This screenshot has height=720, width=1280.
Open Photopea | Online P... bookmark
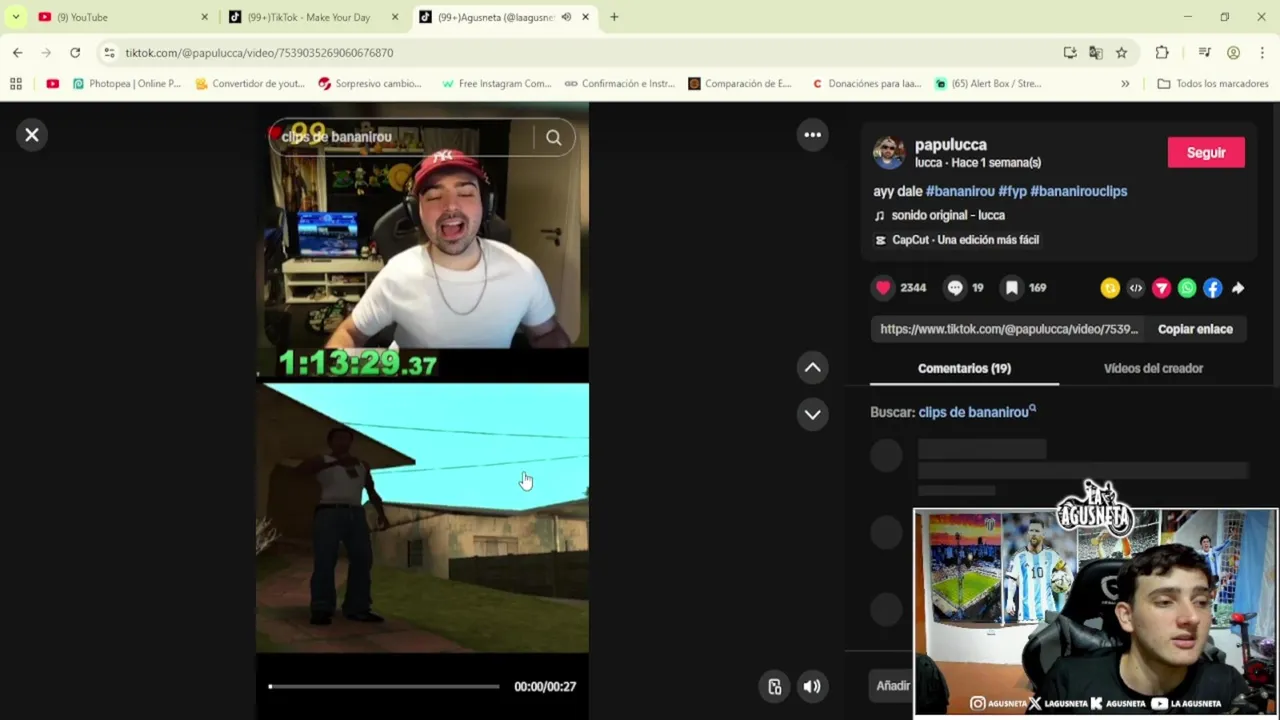(x=127, y=84)
